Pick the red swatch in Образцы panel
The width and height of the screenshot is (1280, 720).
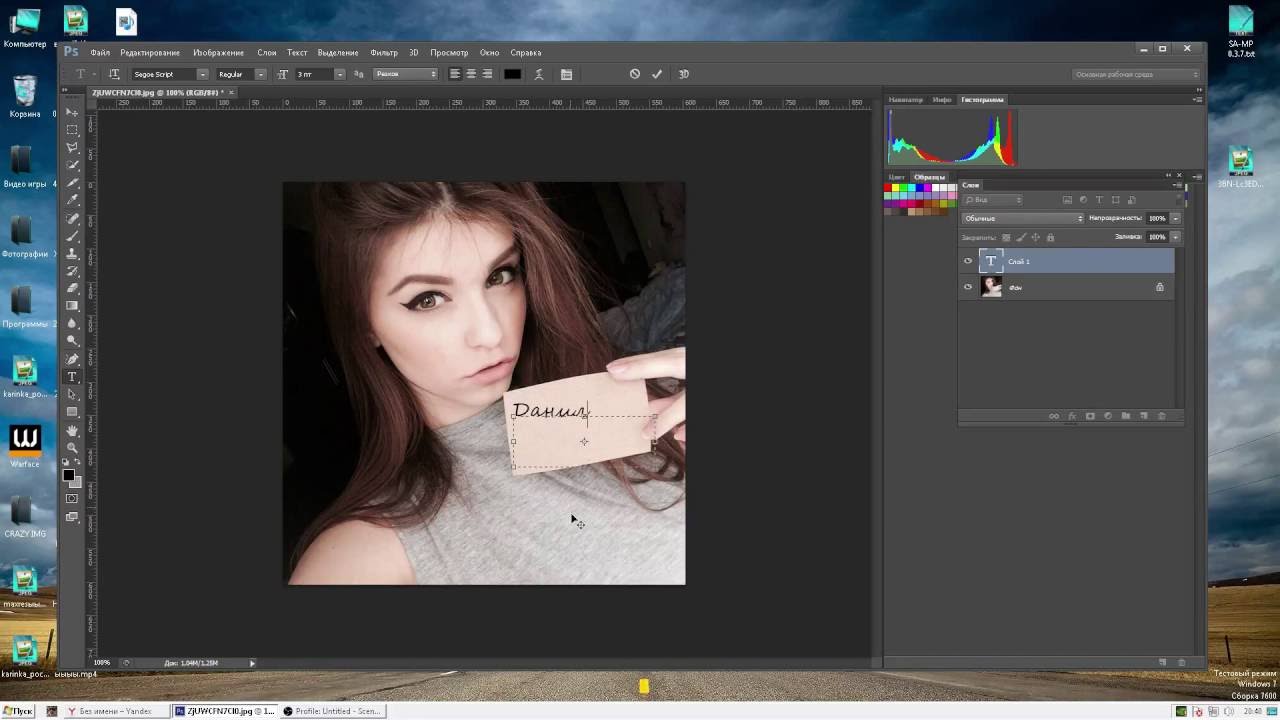point(888,188)
